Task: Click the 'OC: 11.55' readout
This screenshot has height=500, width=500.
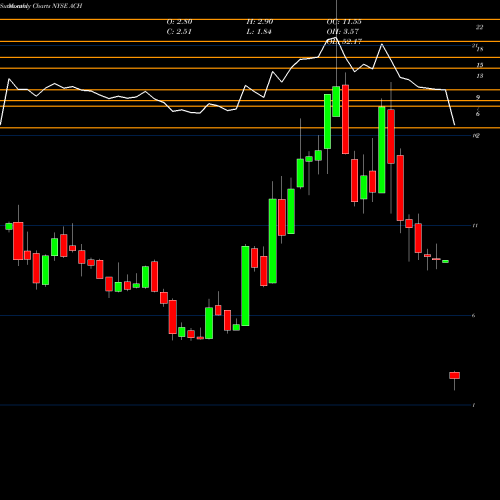Action: pos(344,22)
